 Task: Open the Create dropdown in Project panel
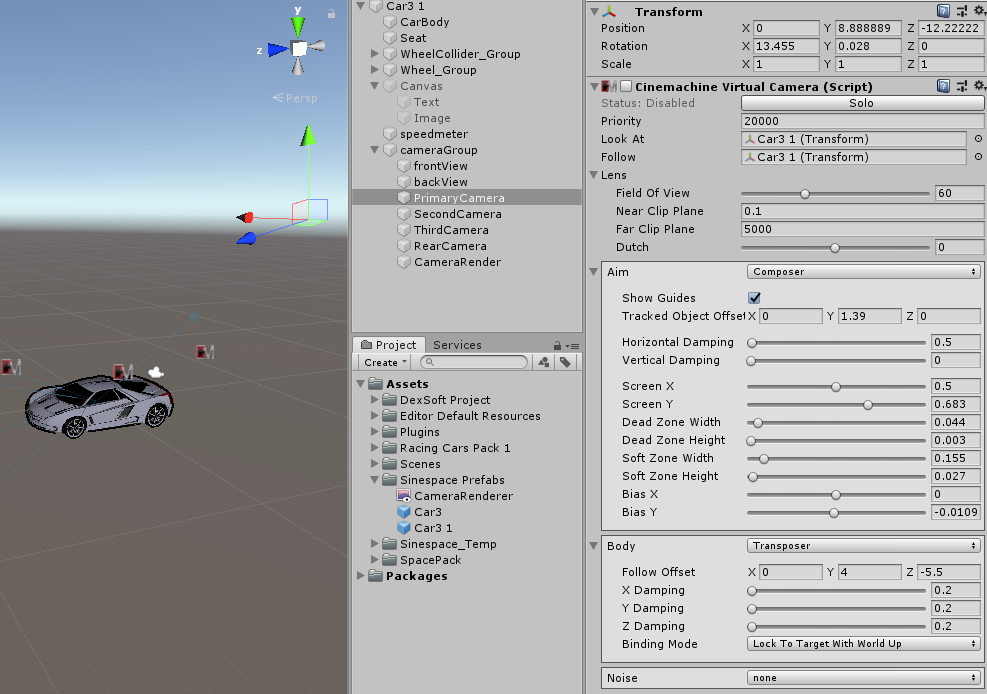pos(385,362)
